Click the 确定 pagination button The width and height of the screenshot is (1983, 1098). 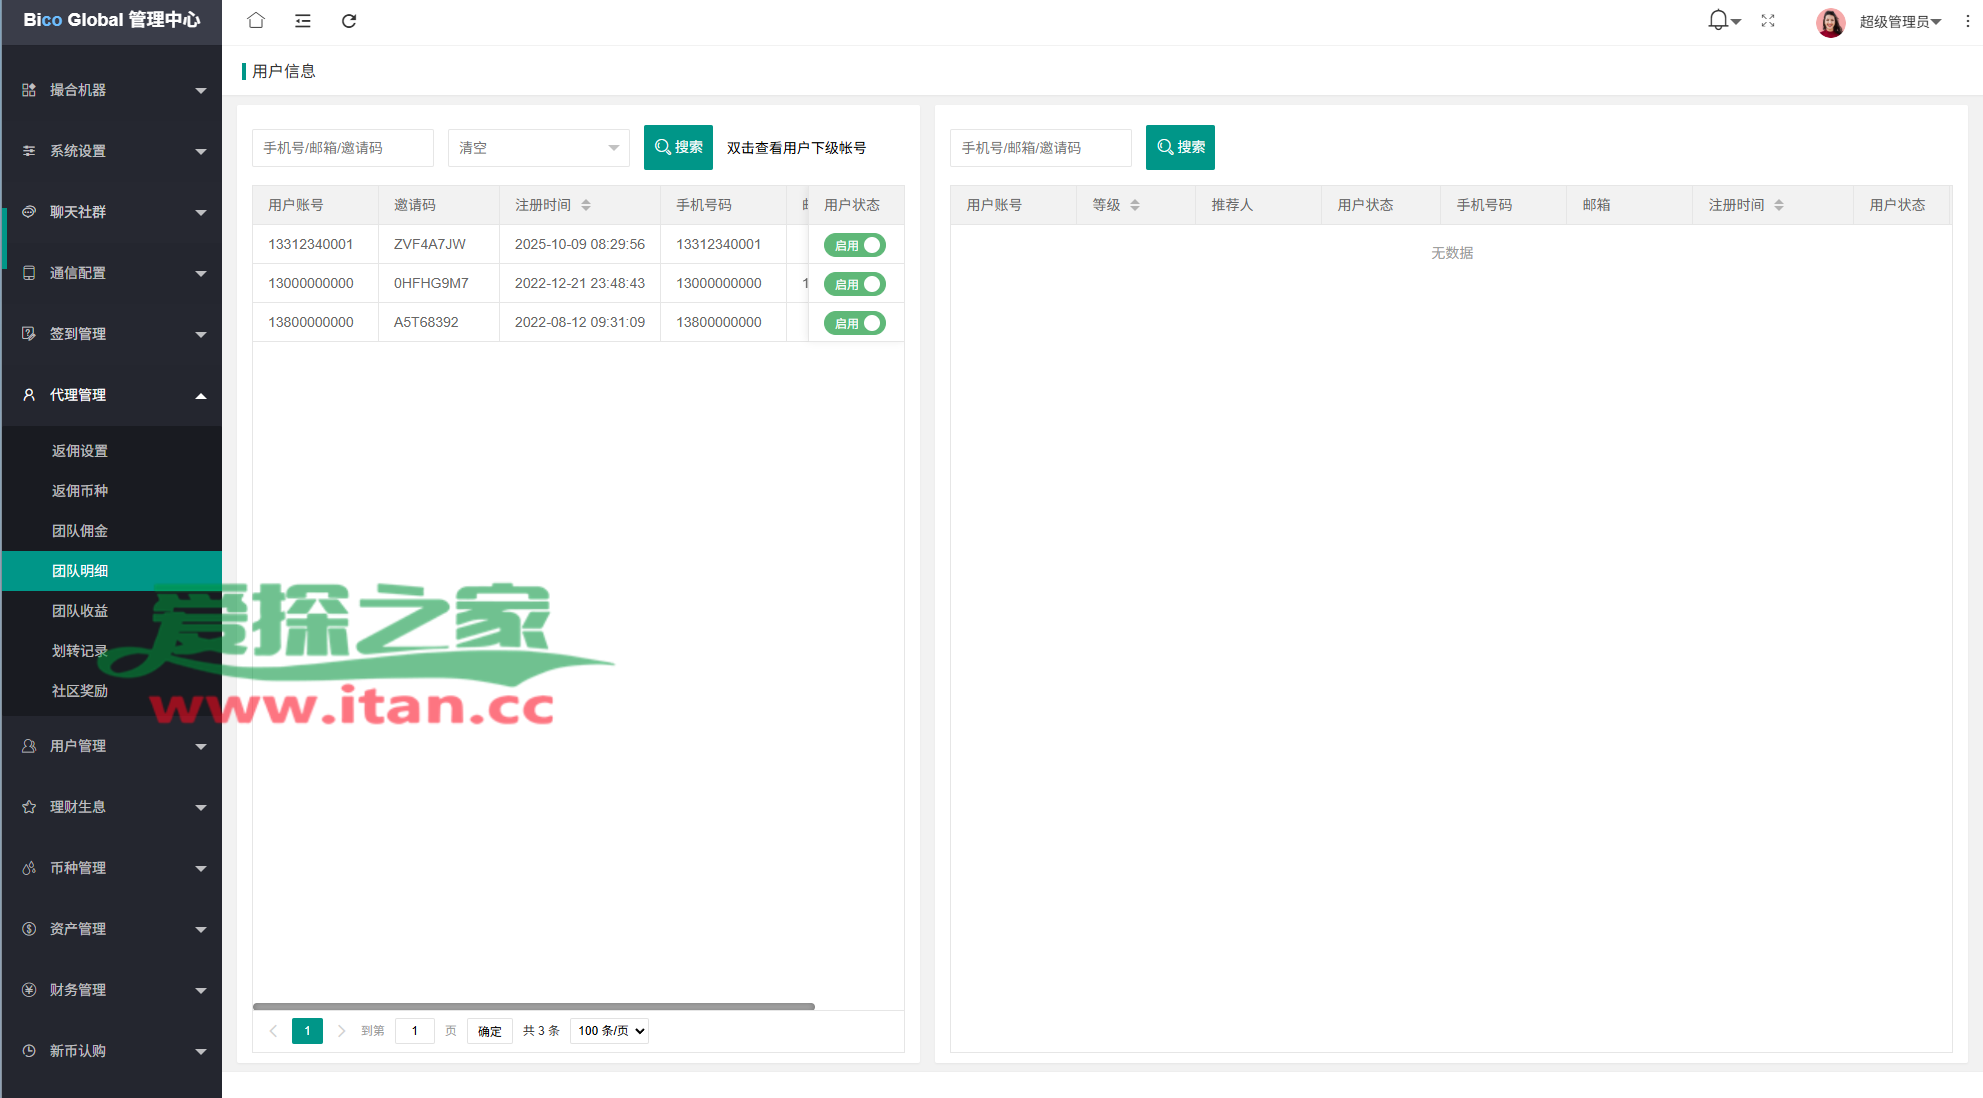point(489,1031)
